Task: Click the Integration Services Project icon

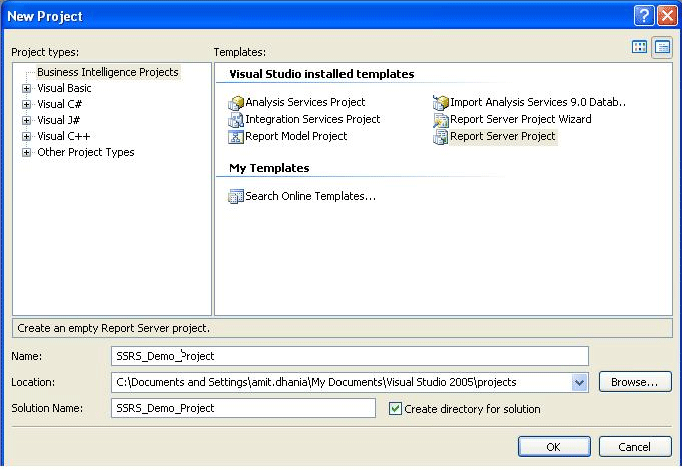Action: (236, 120)
